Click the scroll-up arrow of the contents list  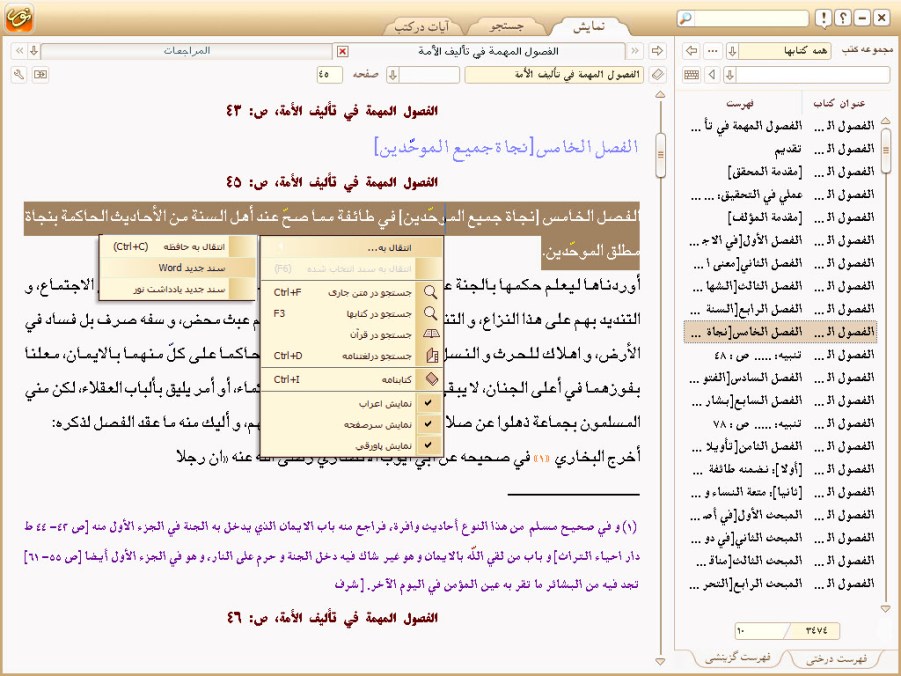[x=885, y=121]
